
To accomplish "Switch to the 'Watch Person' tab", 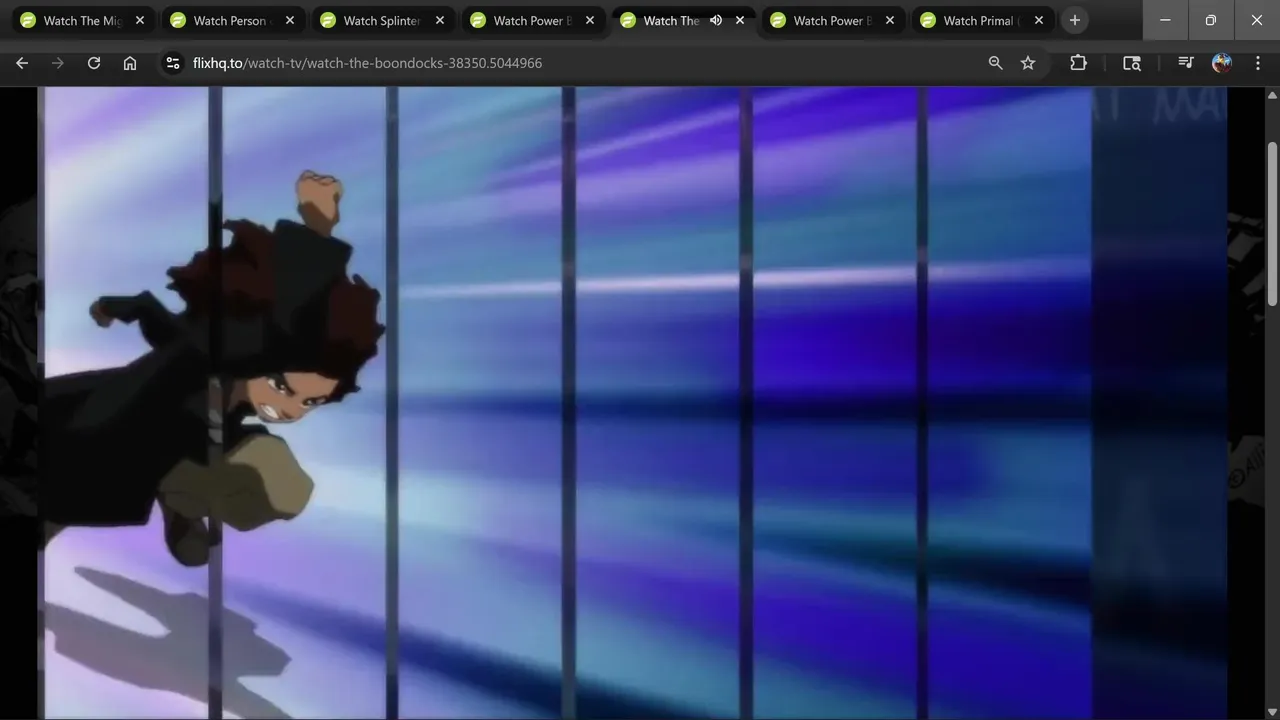I will pyautogui.click(x=233, y=20).
